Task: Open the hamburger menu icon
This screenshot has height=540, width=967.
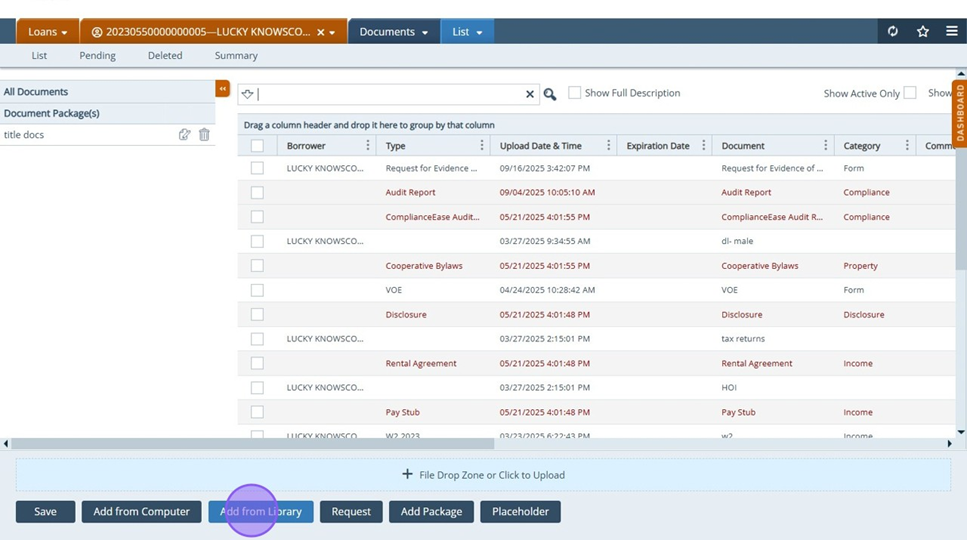Action: [x=951, y=32]
